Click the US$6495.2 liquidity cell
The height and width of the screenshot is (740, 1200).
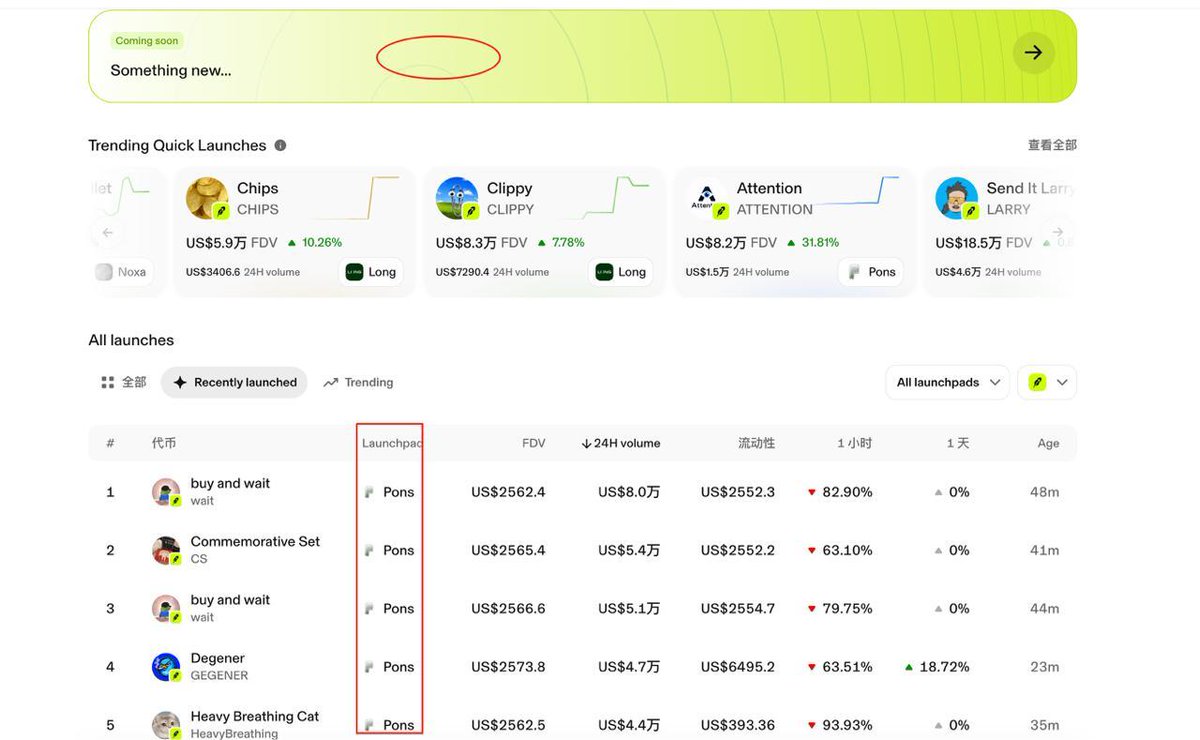(738, 667)
